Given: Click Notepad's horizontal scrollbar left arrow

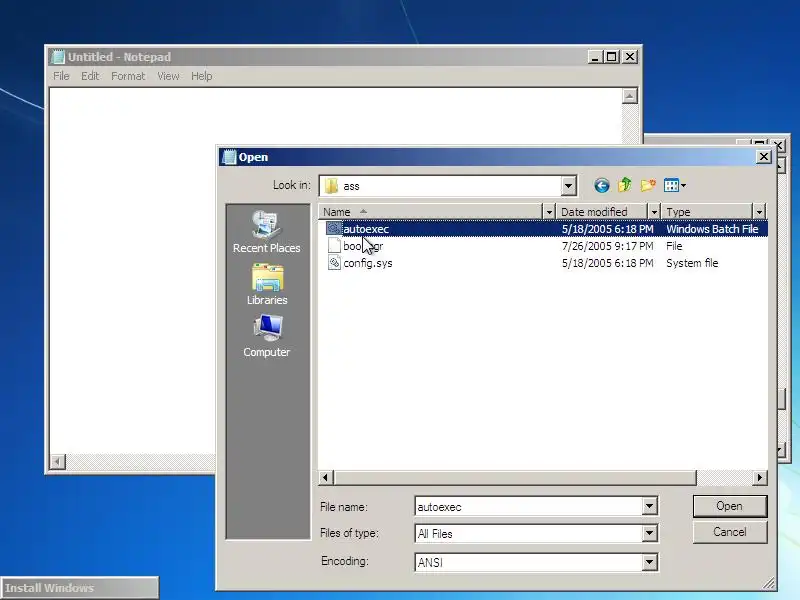Looking at the screenshot, I should tap(58, 462).
